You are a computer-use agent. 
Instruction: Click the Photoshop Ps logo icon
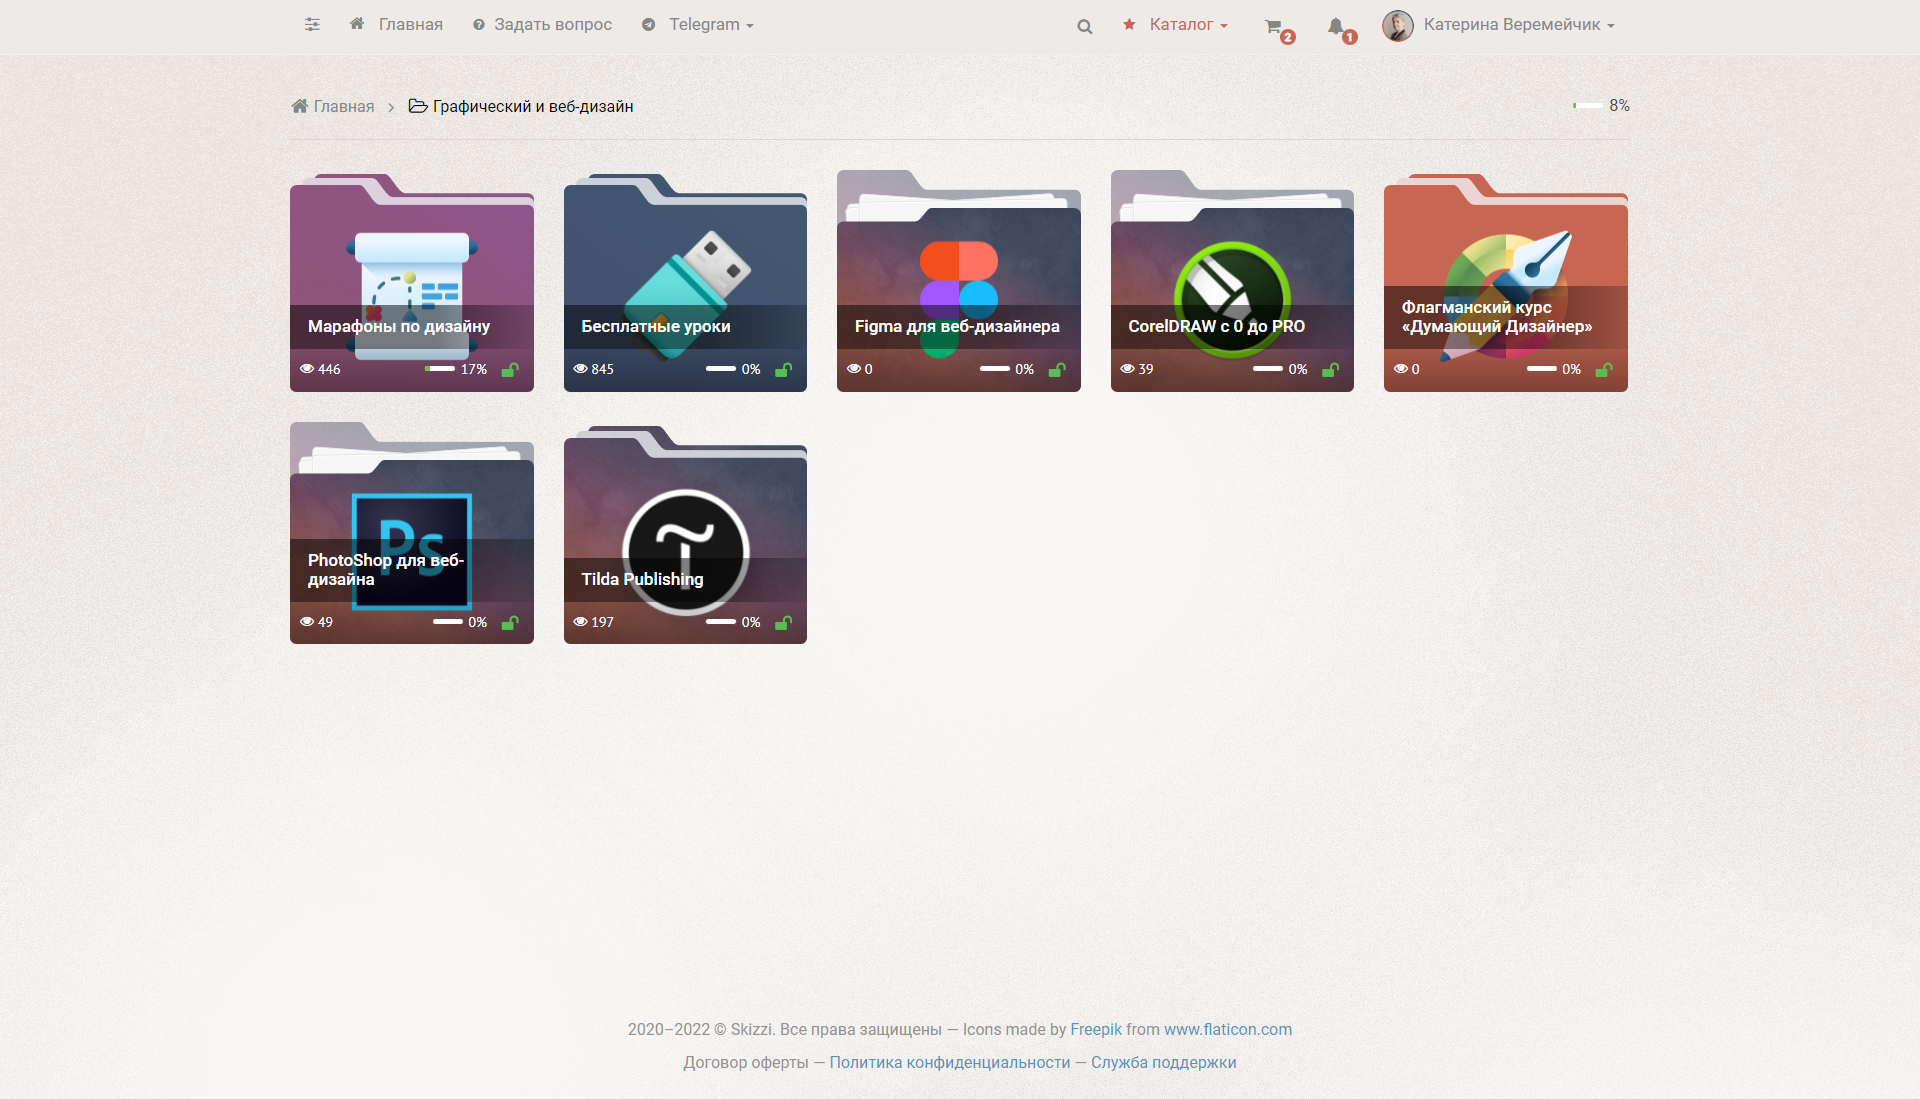pos(412,551)
